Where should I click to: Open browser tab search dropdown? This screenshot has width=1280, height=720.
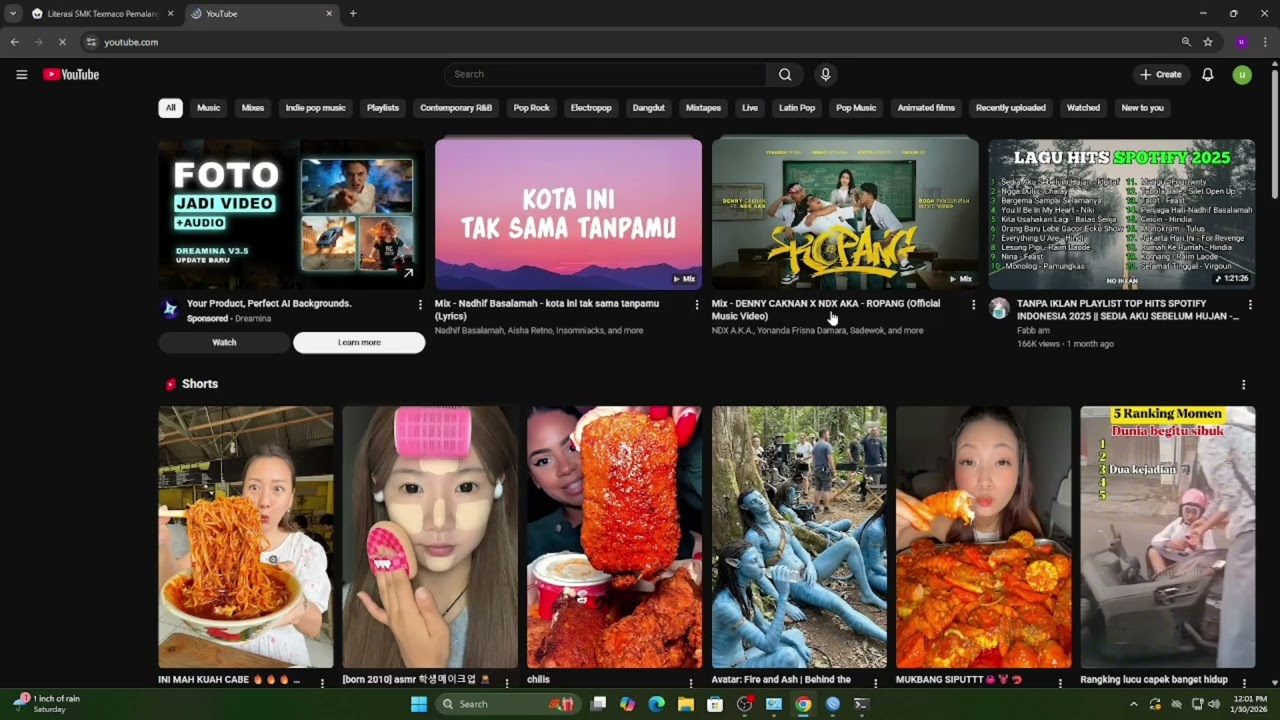coord(12,14)
